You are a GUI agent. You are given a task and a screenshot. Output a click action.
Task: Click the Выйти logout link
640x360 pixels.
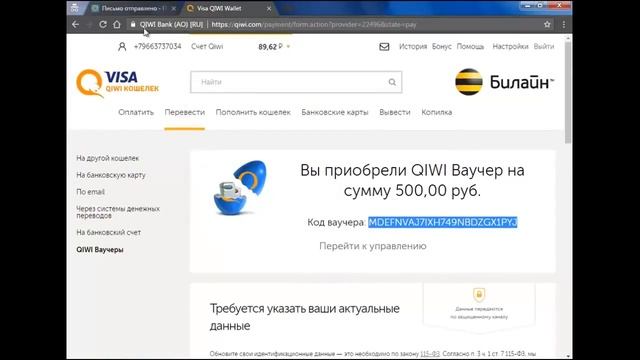[544, 47]
